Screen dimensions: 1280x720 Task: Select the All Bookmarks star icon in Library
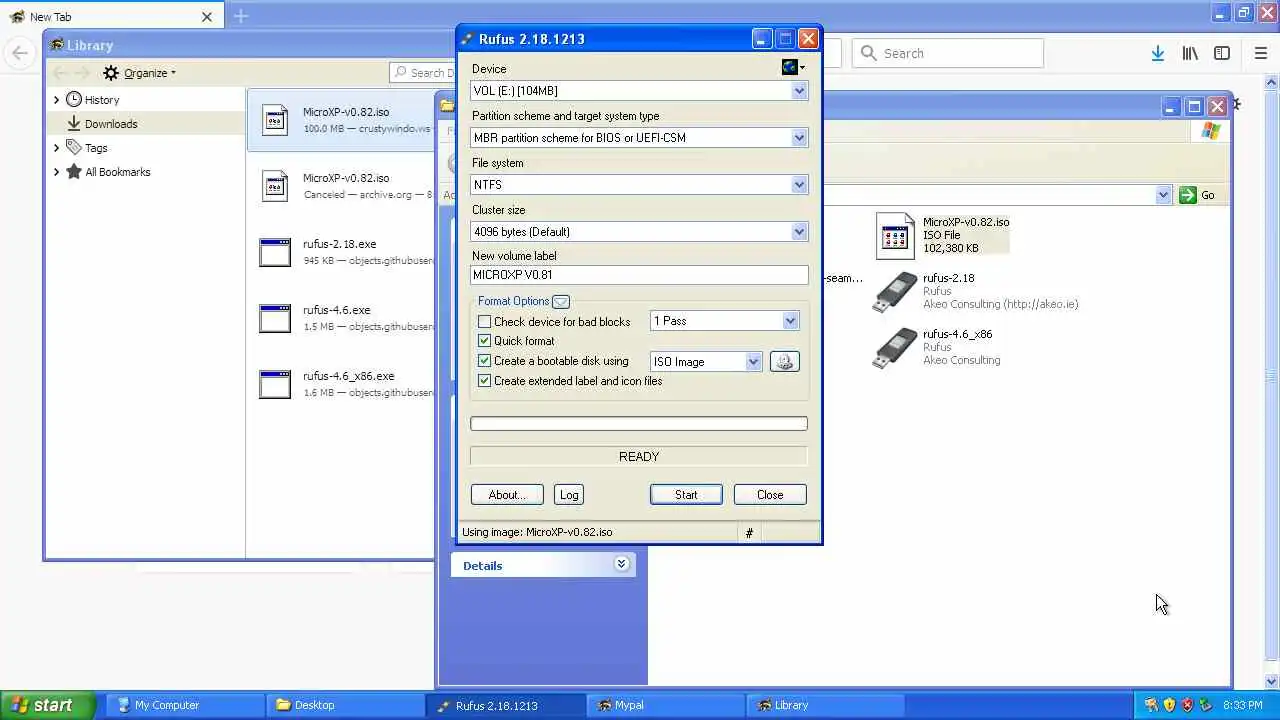click(x=74, y=172)
